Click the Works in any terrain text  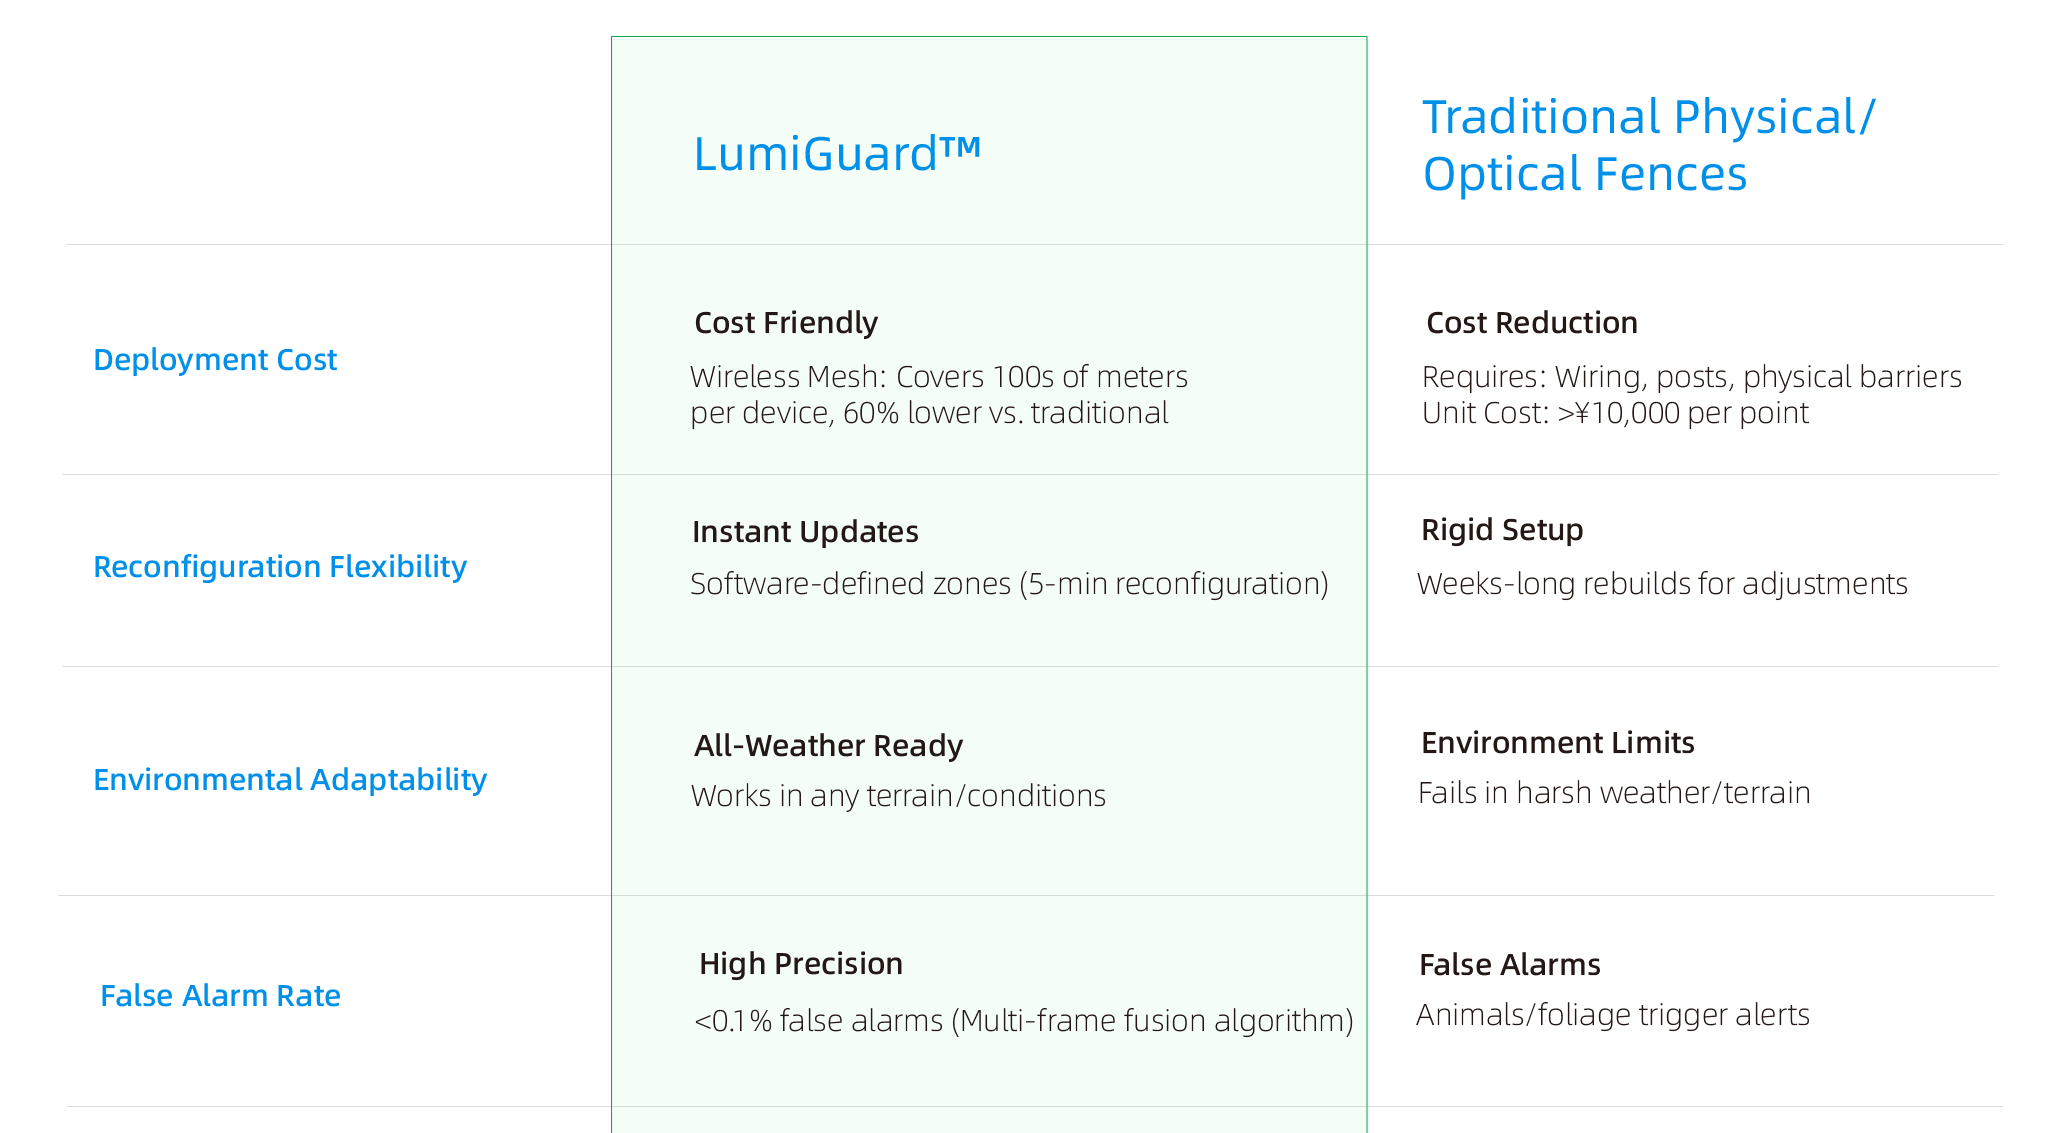pyautogui.click(x=898, y=795)
